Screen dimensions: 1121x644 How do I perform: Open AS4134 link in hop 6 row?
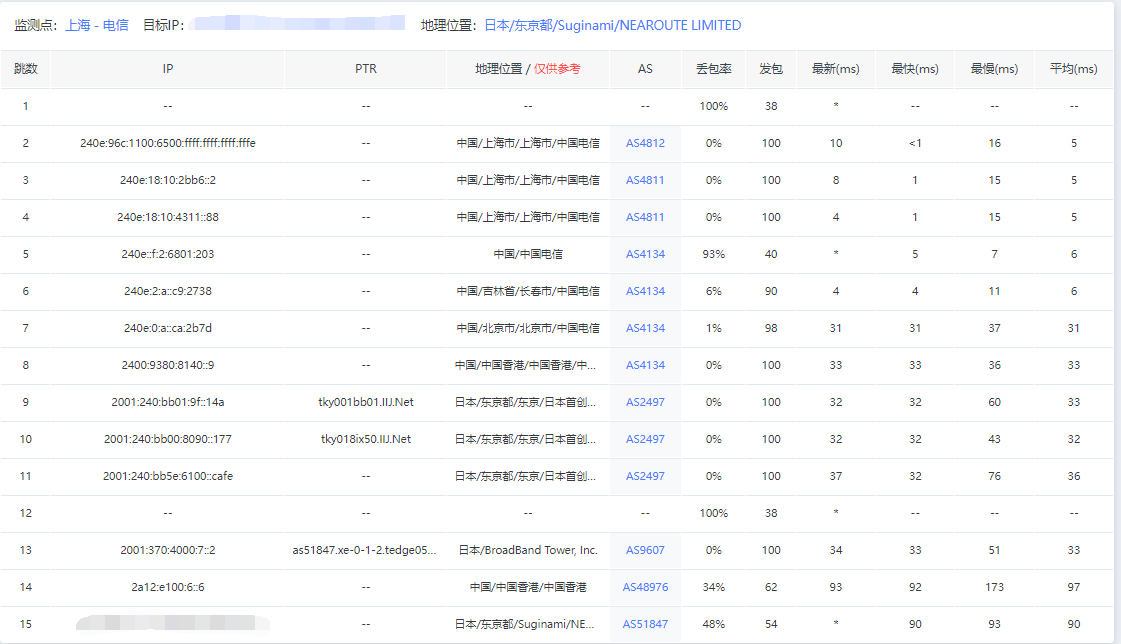click(645, 291)
